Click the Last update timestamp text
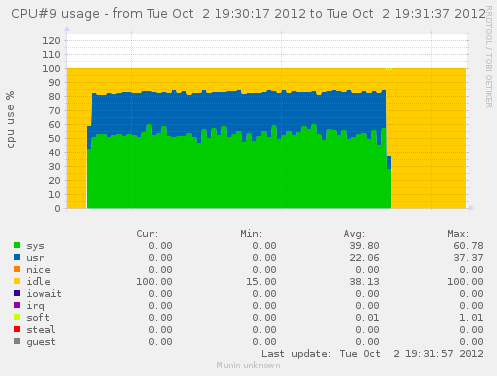Image resolution: width=497 pixels, height=376 pixels. click(372, 354)
